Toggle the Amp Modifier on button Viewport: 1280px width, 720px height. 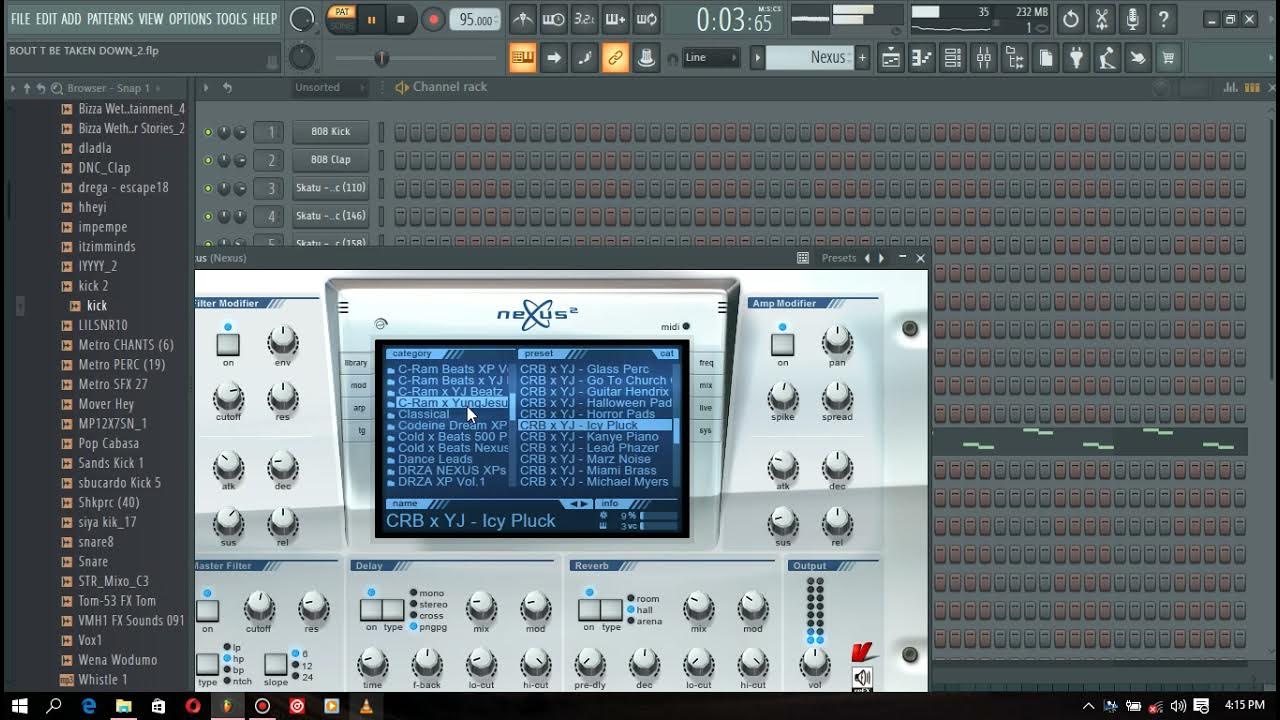782,344
